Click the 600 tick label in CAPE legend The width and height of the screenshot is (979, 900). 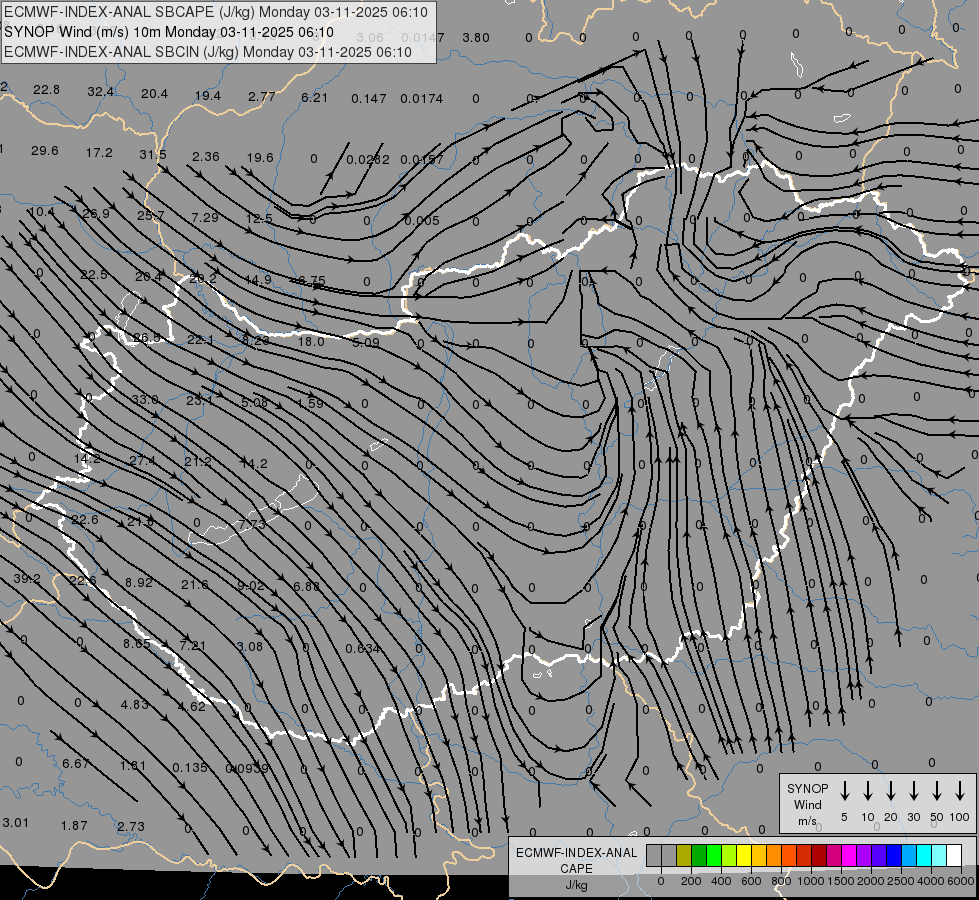click(x=751, y=881)
